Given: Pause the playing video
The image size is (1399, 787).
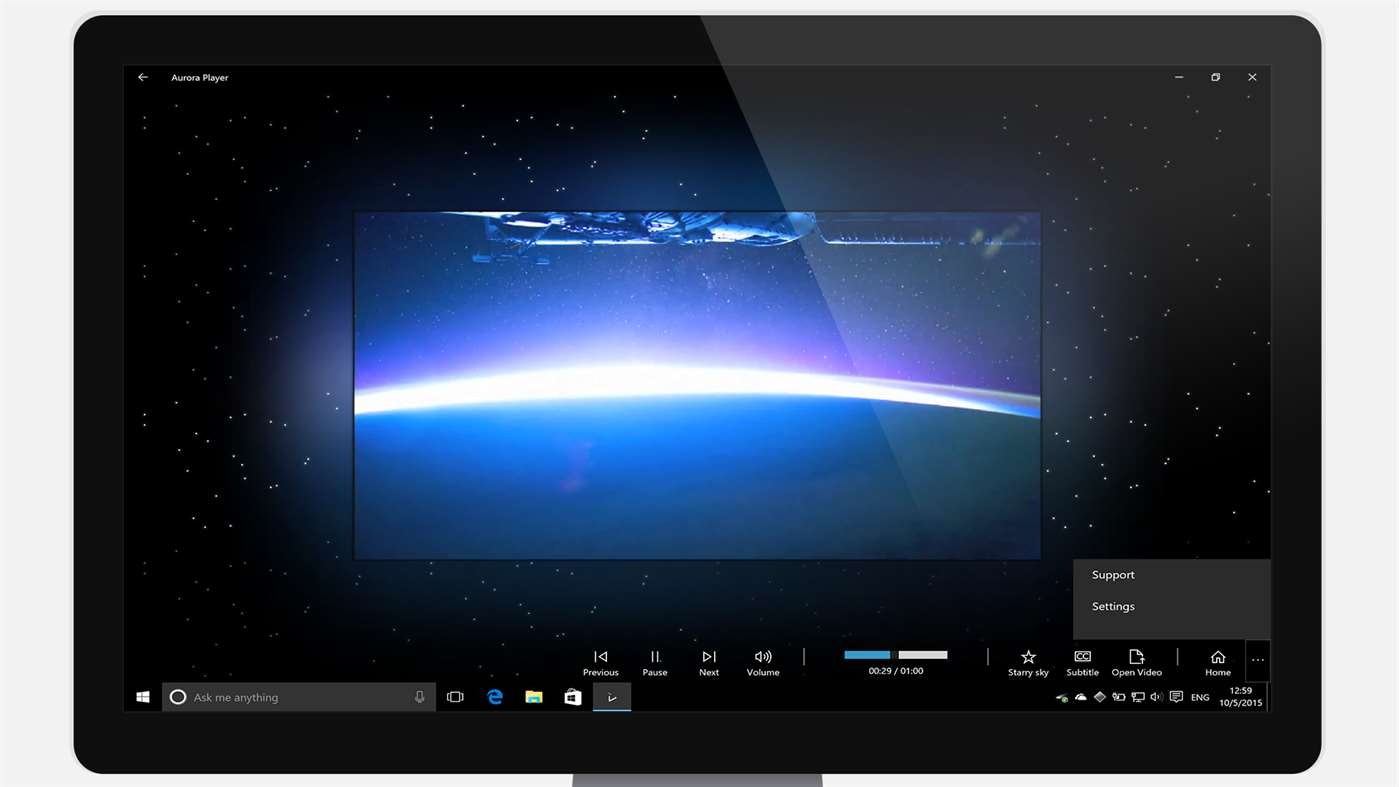Looking at the screenshot, I should click(655, 663).
